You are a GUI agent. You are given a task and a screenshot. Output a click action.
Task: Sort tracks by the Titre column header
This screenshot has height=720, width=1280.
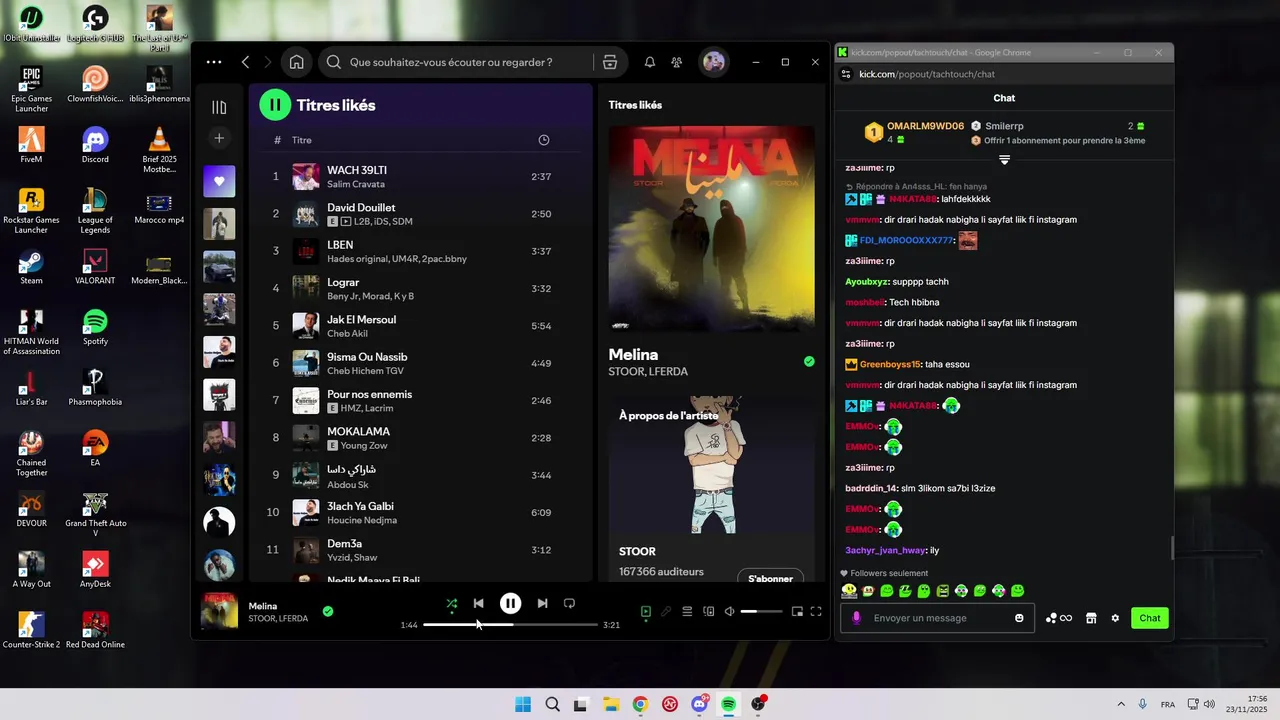tap(302, 140)
